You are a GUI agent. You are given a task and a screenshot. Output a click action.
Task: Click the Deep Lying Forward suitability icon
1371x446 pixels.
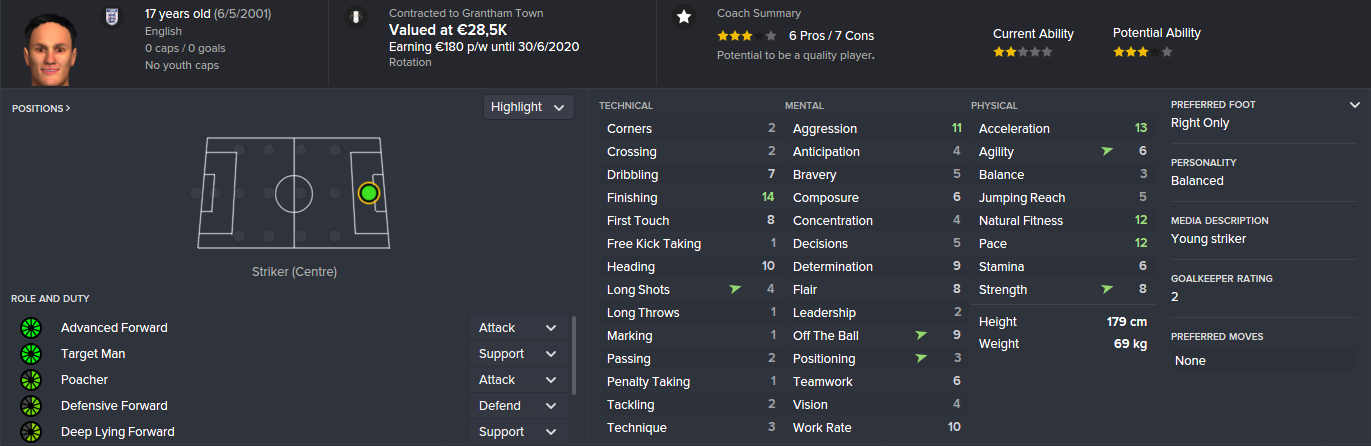pyautogui.click(x=31, y=432)
